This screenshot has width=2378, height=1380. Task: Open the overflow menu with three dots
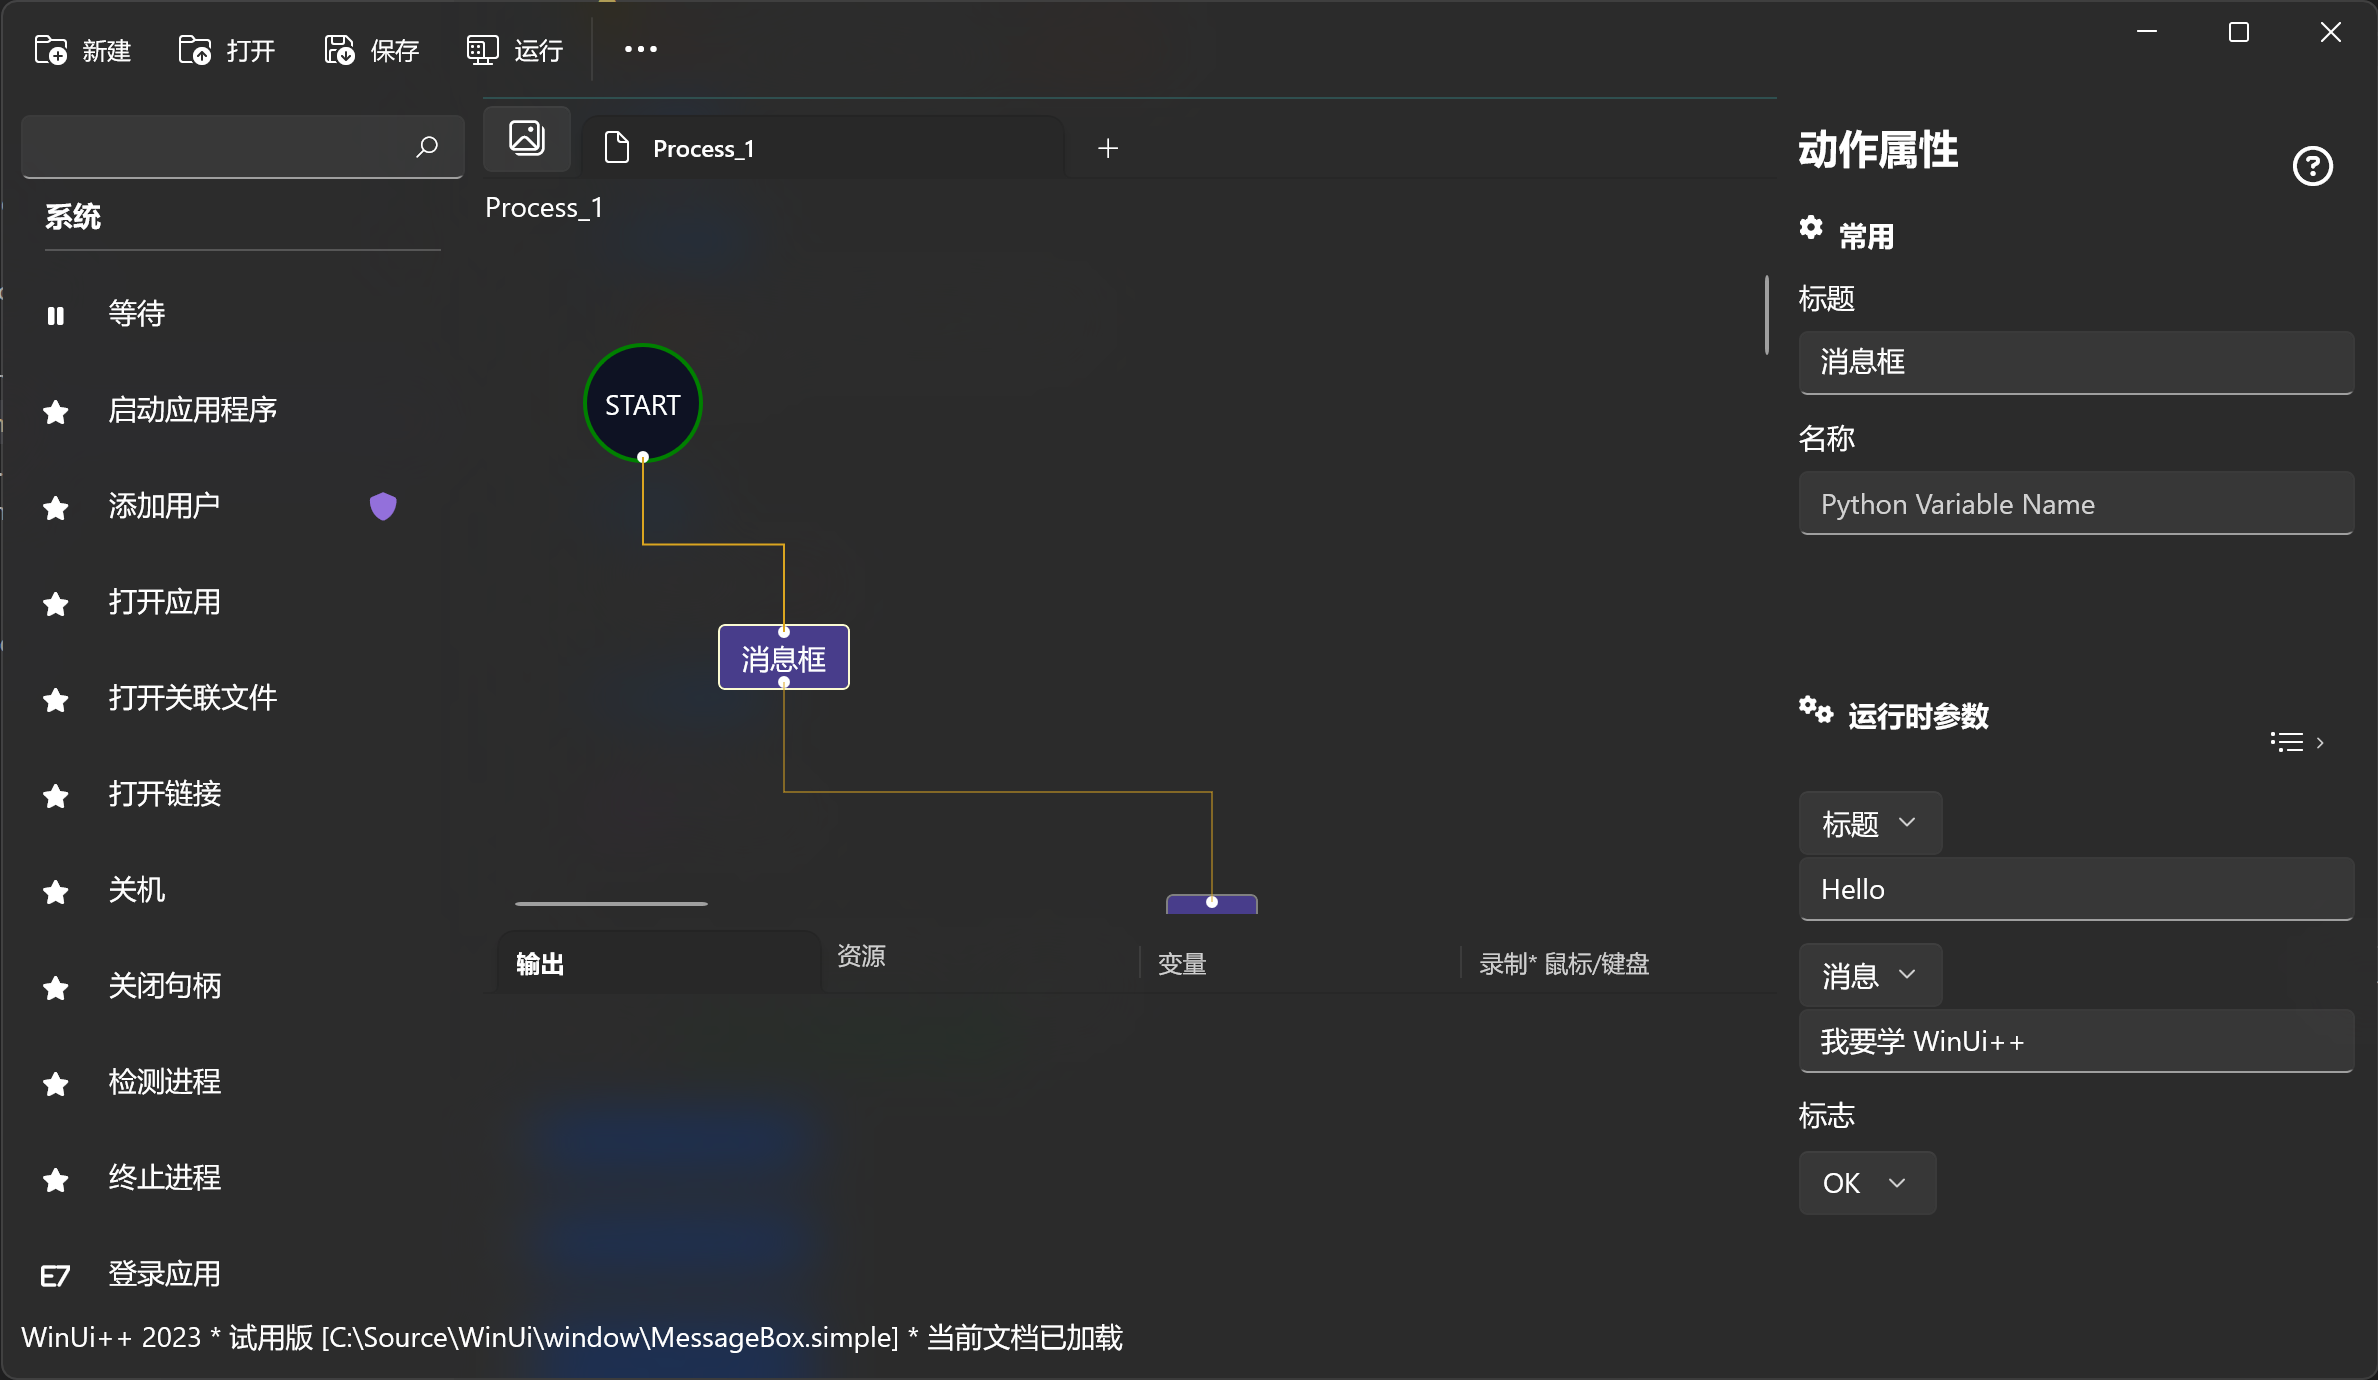pos(639,49)
